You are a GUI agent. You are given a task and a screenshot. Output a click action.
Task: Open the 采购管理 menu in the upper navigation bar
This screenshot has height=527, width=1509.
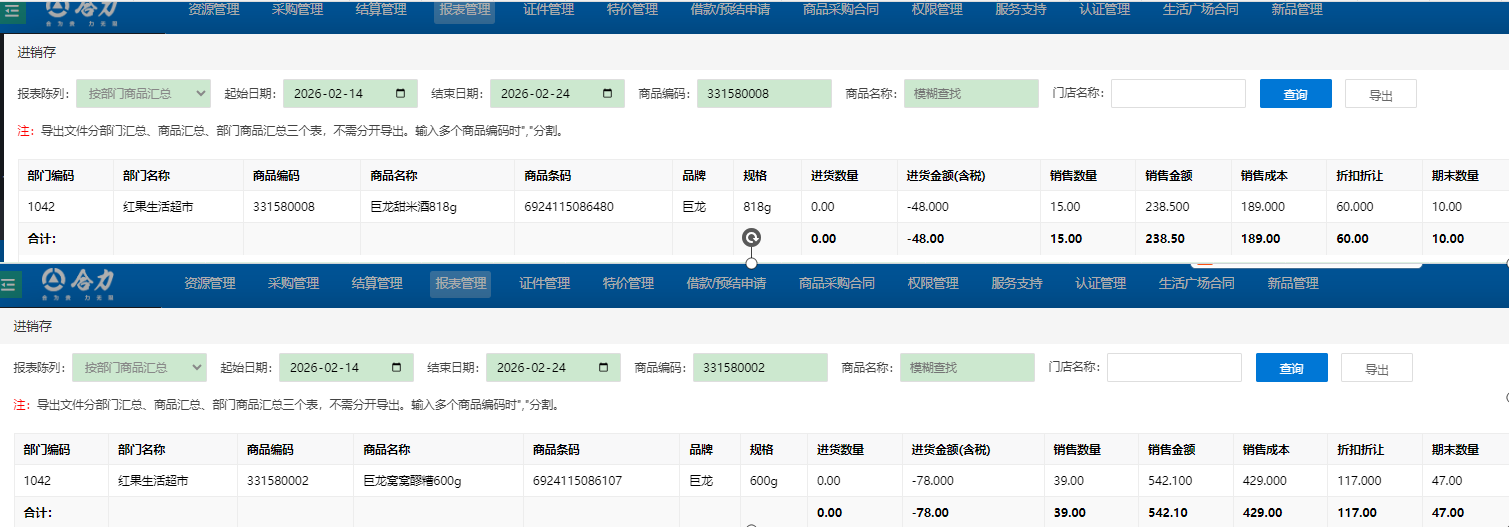tap(297, 10)
